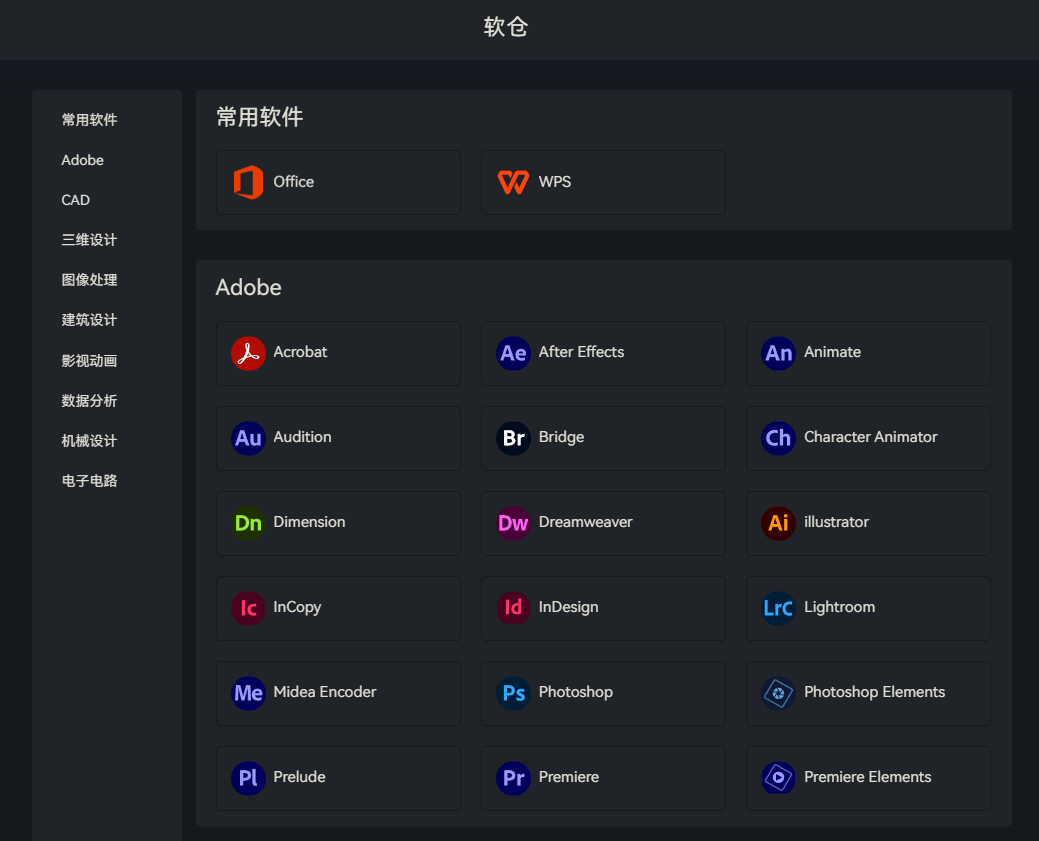This screenshot has height=841, width=1039.
Task: Click the Dreamweaver Dw icon
Action: pyautogui.click(x=513, y=523)
